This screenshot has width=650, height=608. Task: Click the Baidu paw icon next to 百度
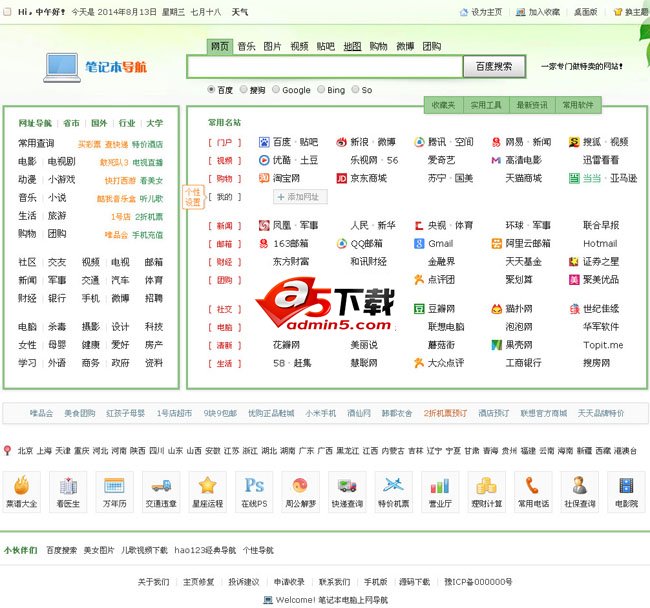(x=264, y=142)
